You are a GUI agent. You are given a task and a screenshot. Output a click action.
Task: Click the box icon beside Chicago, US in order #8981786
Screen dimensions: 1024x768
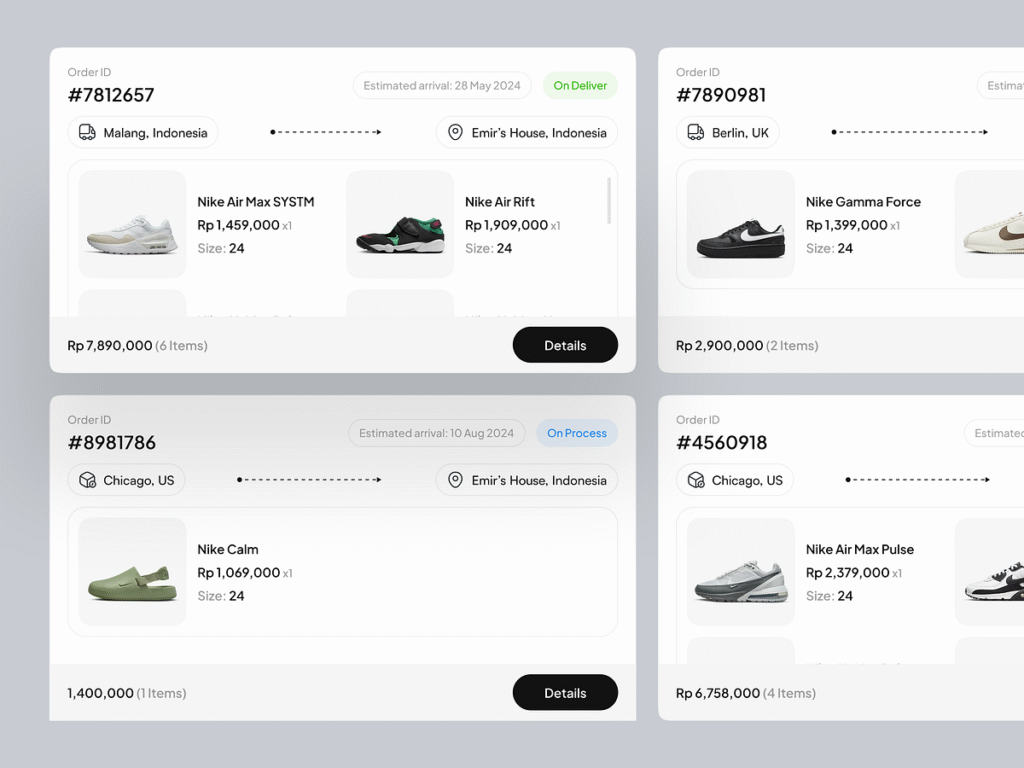87,480
